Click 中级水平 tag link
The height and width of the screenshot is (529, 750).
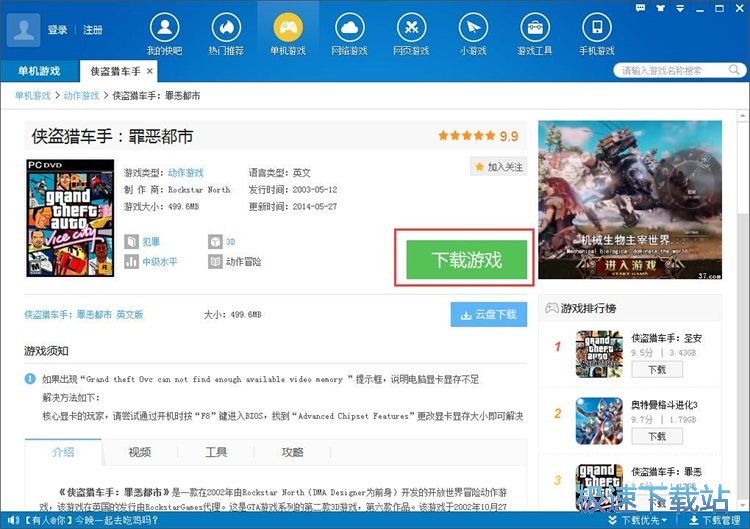pyautogui.click(x=160, y=262)
